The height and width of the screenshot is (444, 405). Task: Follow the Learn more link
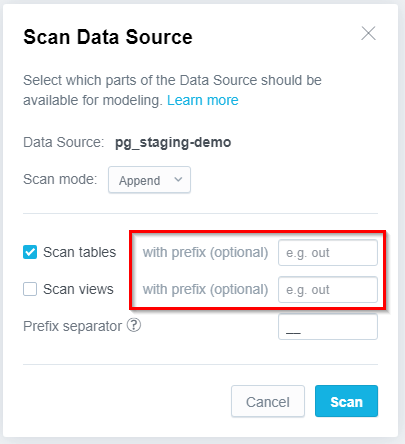click(203, 100)
